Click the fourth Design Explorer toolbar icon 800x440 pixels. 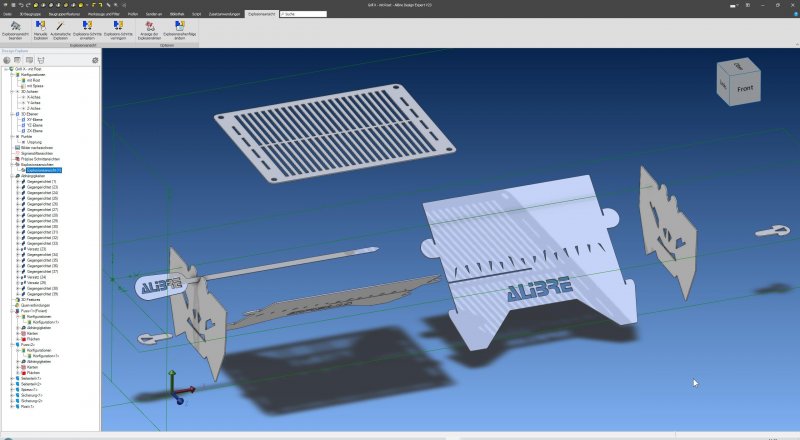tap(41, 60)
